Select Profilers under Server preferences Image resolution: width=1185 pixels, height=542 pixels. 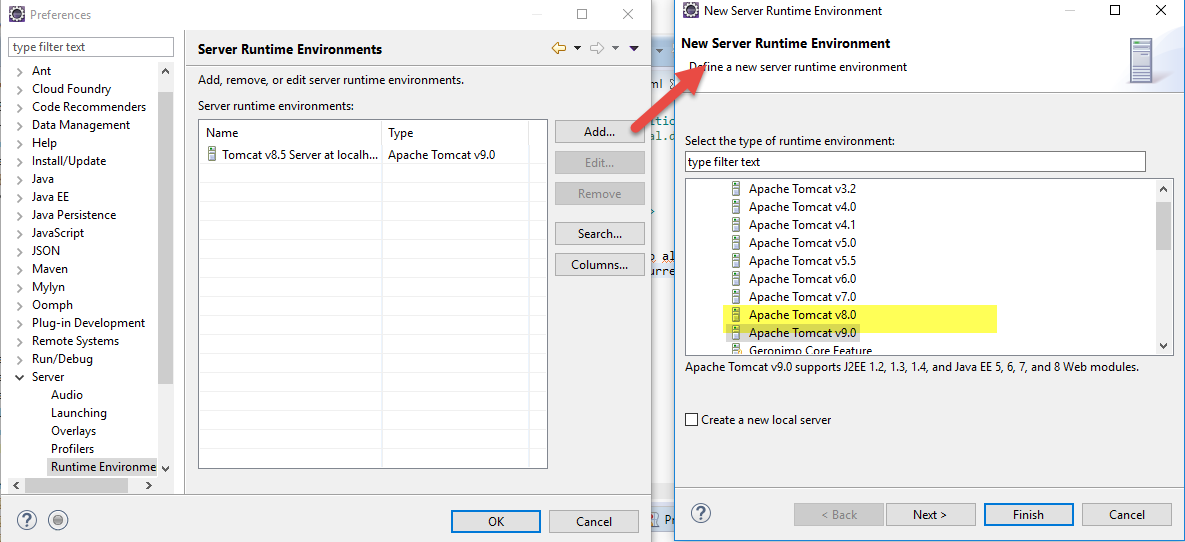pos(72,449)
